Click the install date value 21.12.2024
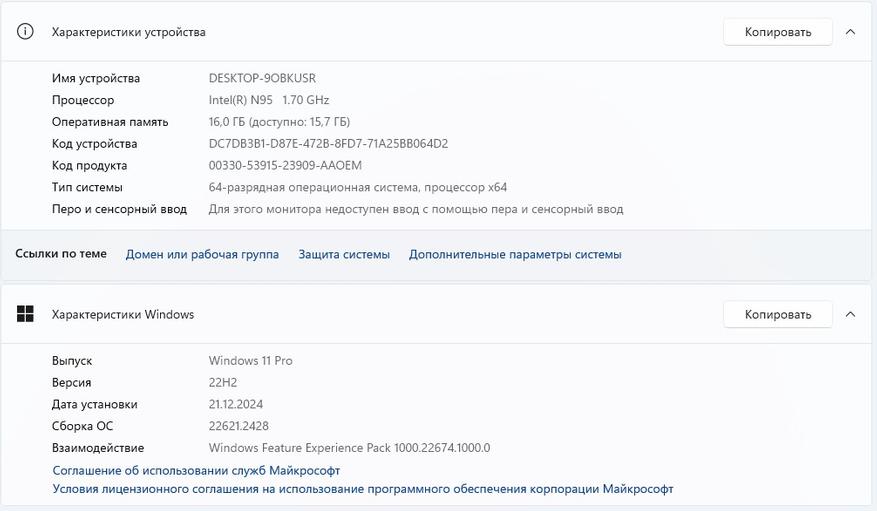The height and width of the screenshot is (511, 877). pyautogui.click(x=235, y=404)
